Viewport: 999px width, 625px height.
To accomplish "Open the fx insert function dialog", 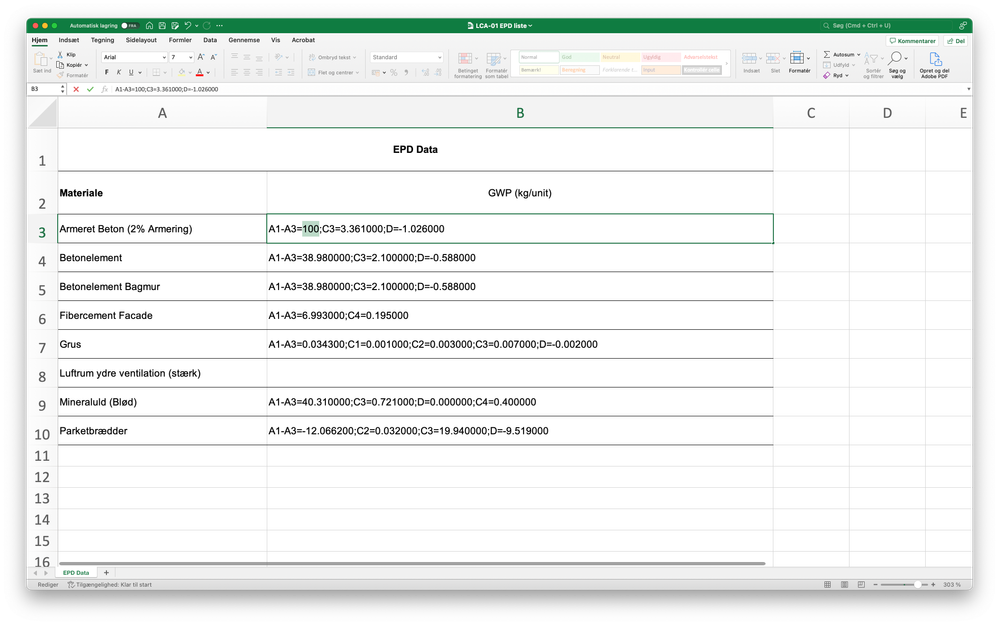I will (x=104, y=89).
